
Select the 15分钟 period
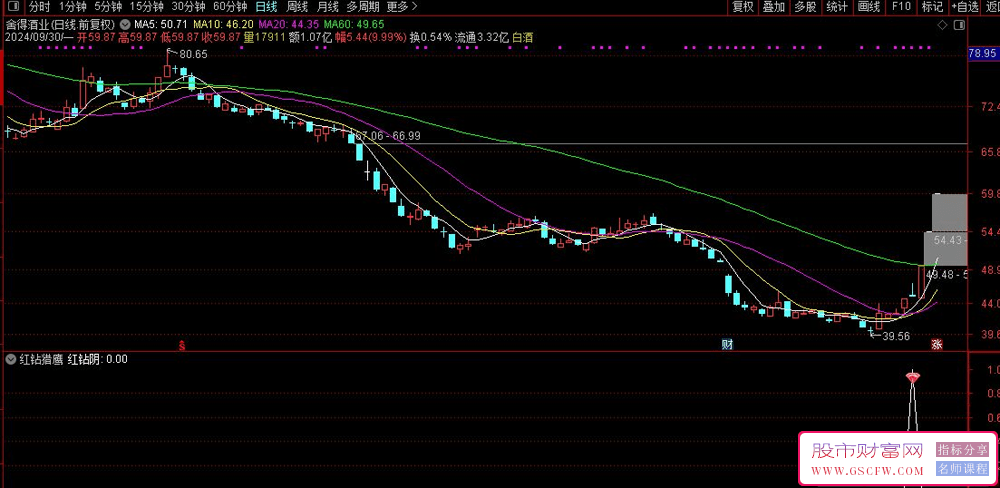pyautogui.click(x=146, y=7)
